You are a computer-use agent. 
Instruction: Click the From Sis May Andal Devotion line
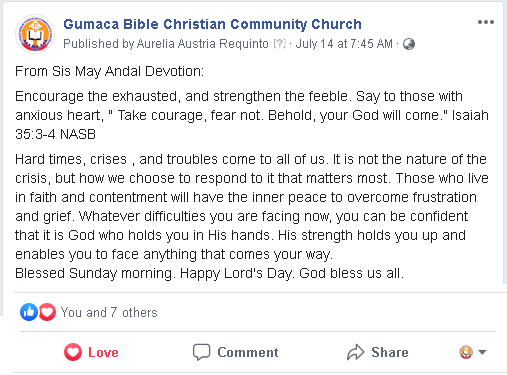click(109, 71)
